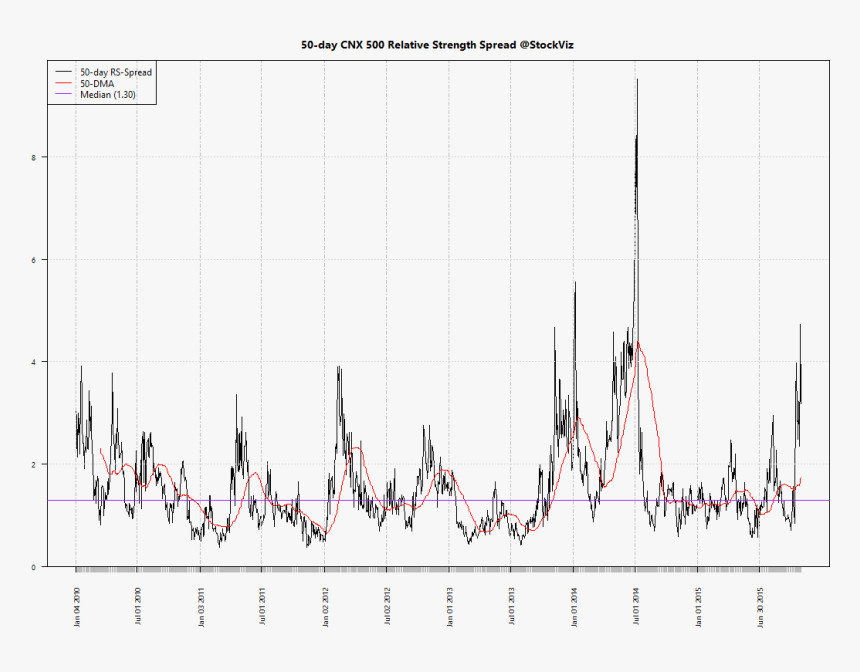Click the "Jan 01 2015" x-axis label

coord(698,607)
